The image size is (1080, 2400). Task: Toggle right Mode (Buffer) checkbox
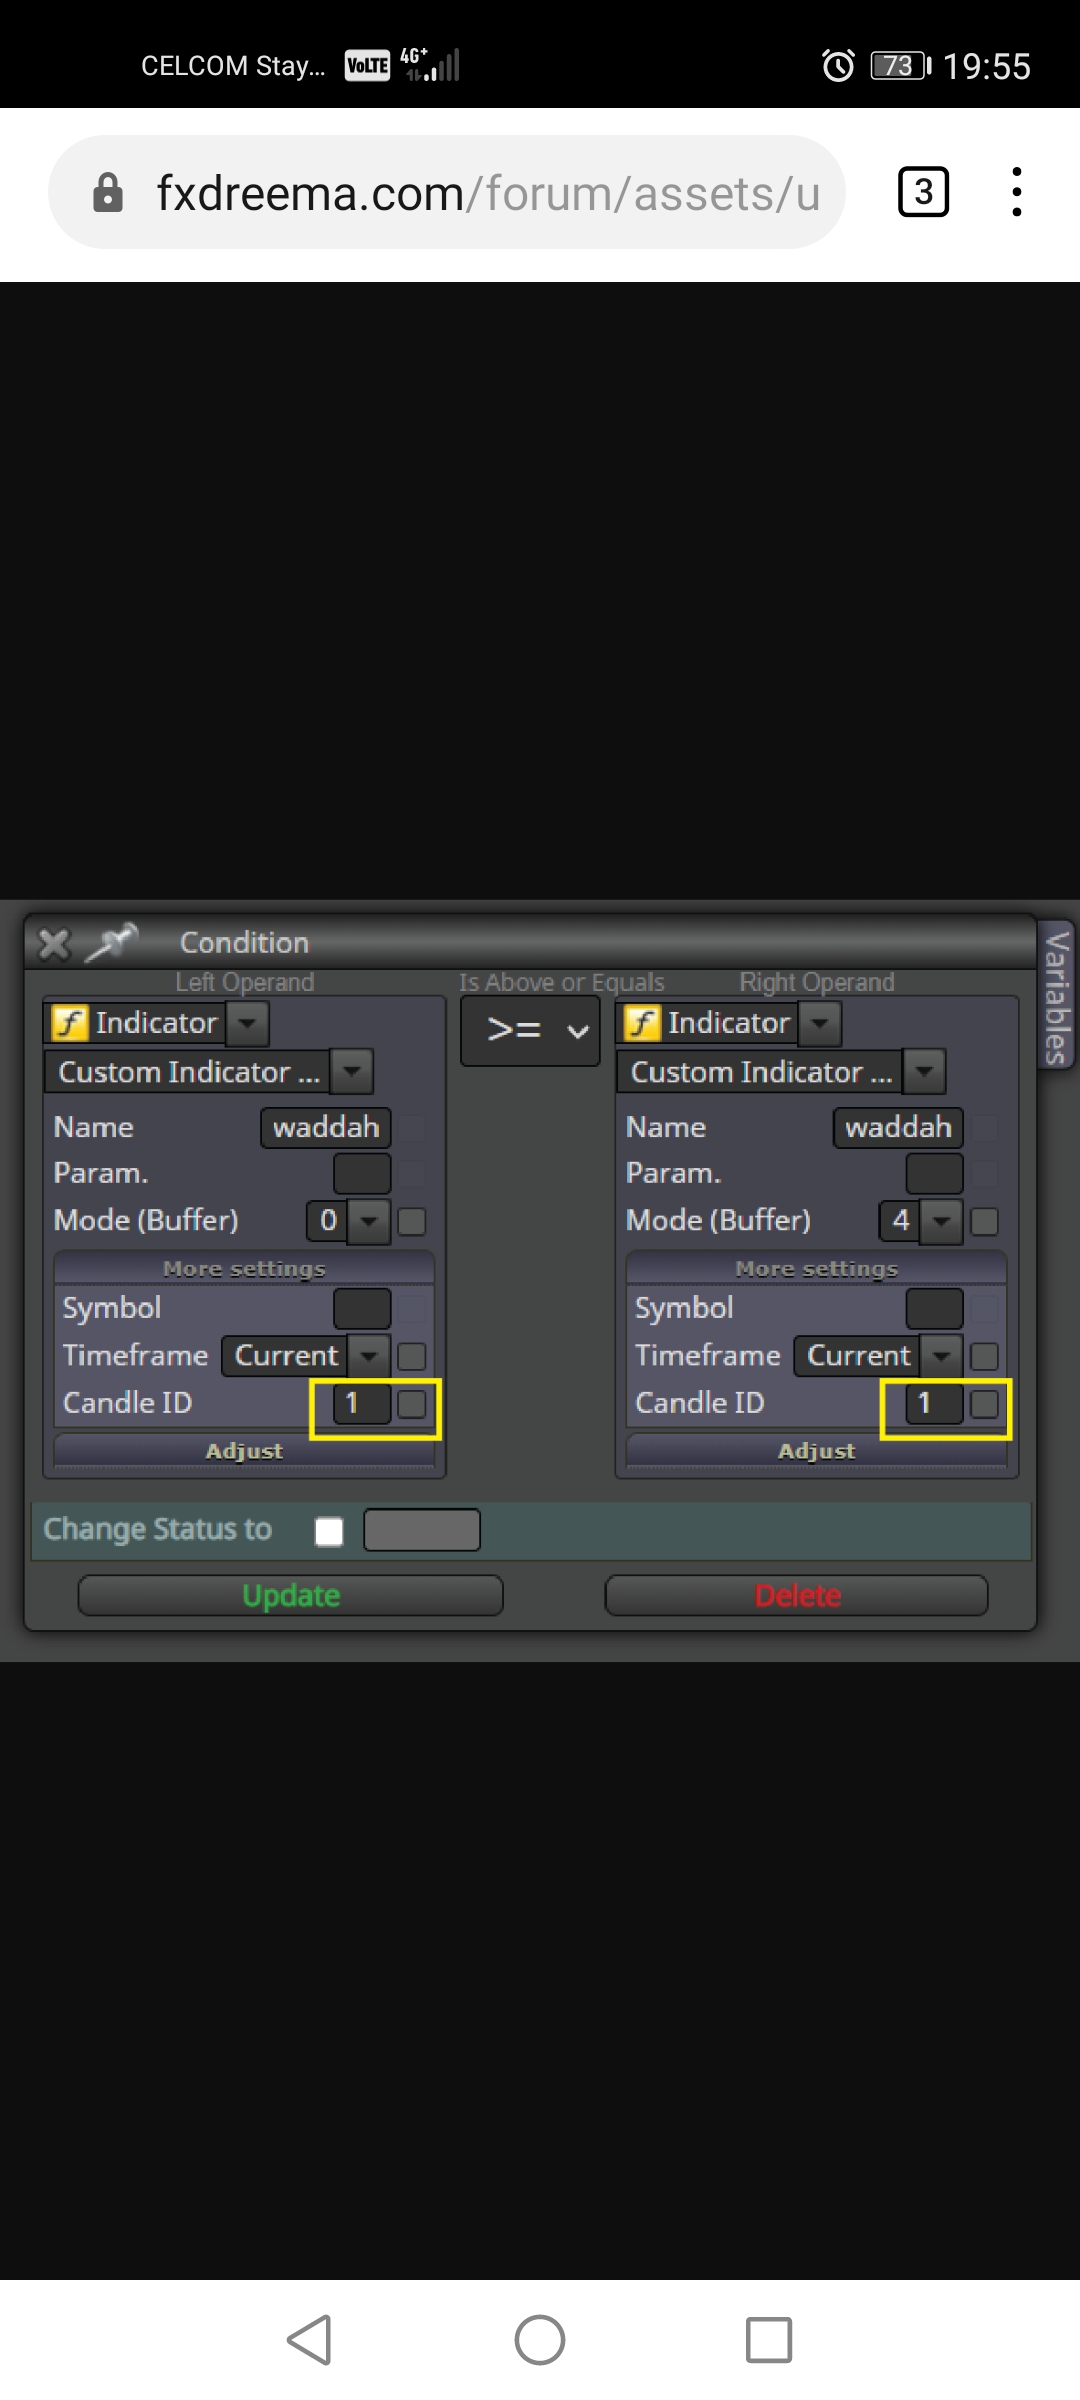pyautogui.click(x=984, y=1221)
